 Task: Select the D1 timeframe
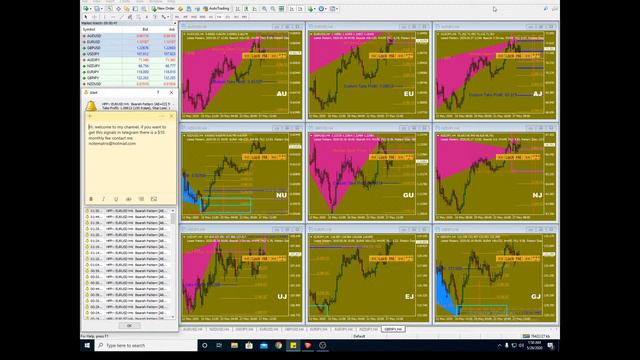227,17
